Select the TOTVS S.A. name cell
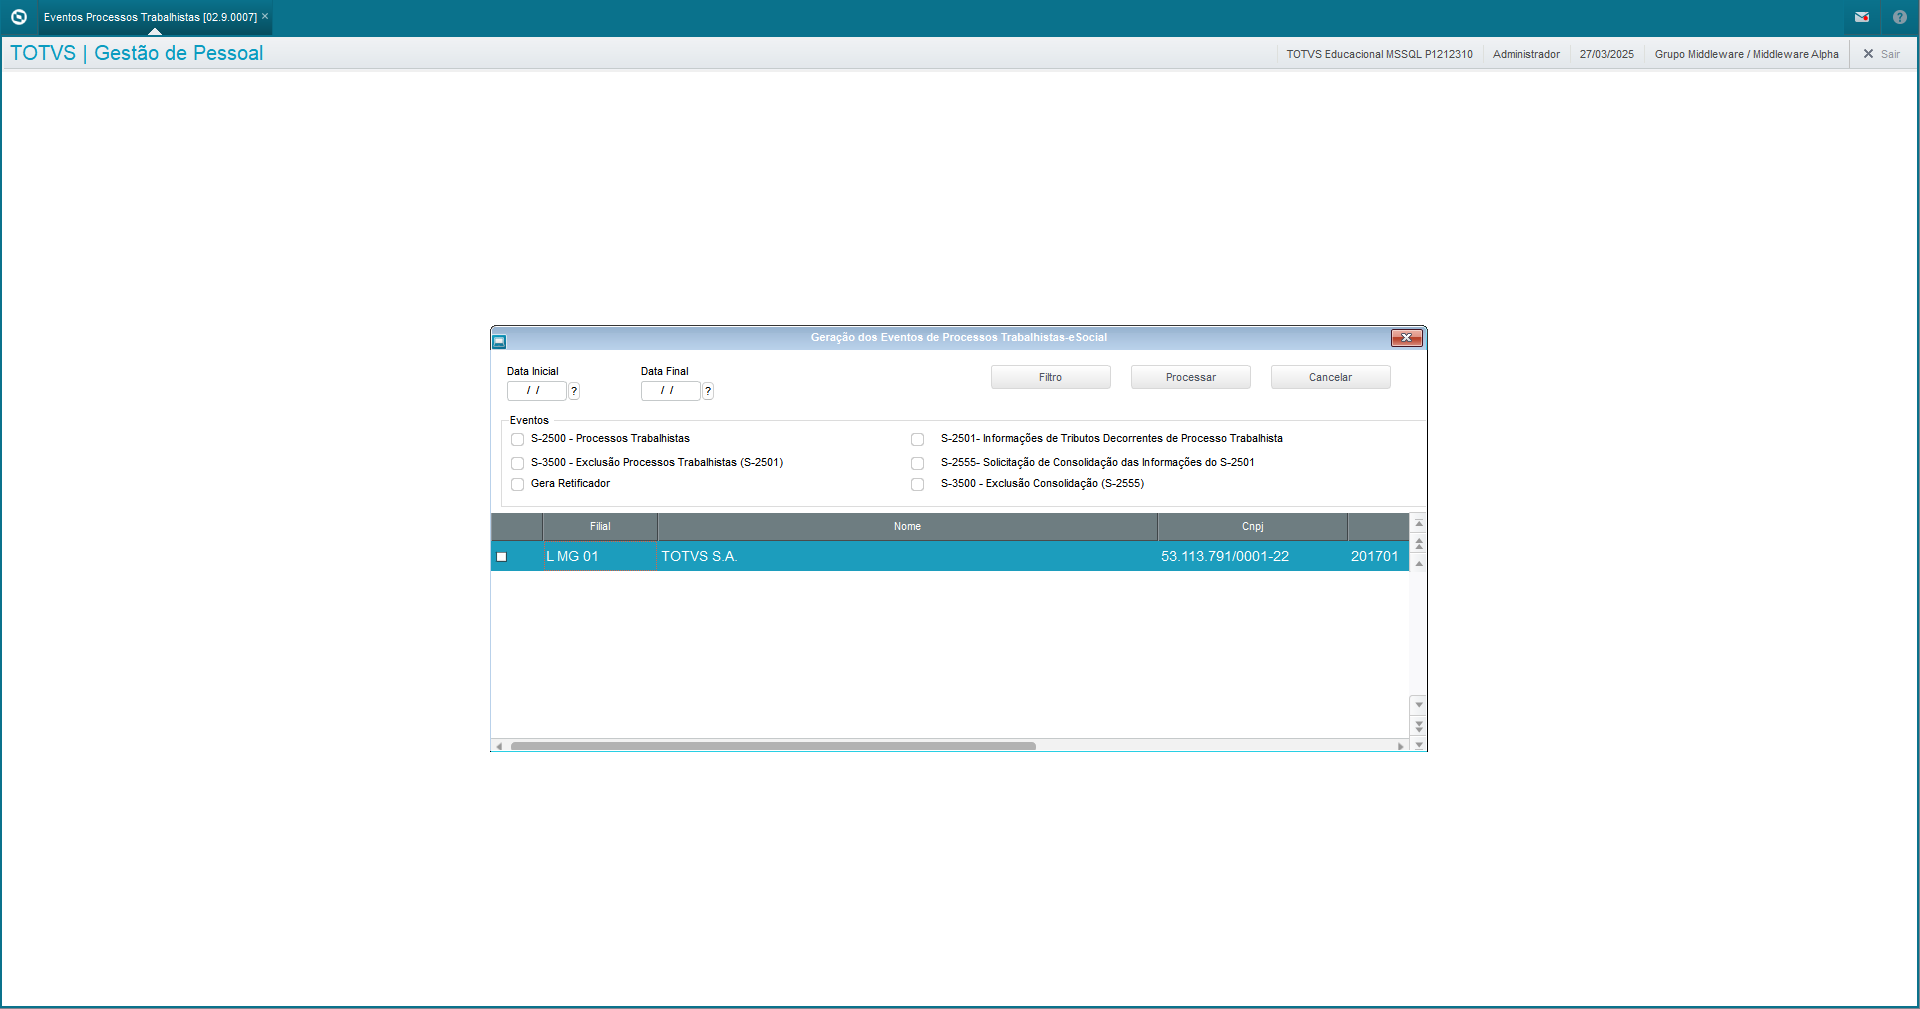 (x=907, y=556)
